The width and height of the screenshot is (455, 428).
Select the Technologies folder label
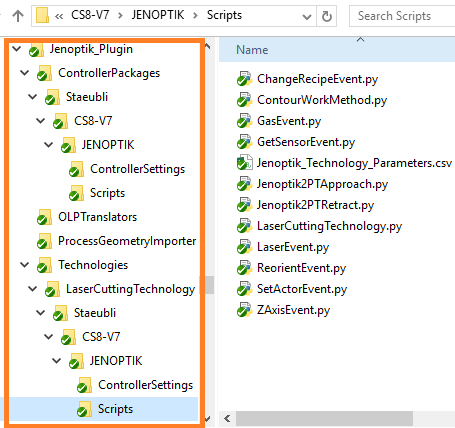click(93, 265)
